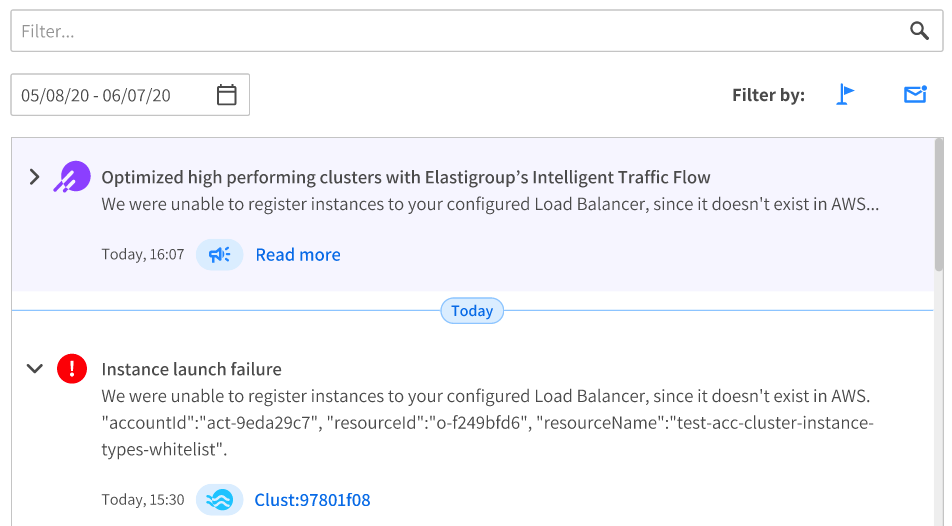Click the notification list vertical scrollbar
952x526 pixels.
click(938, 205)
